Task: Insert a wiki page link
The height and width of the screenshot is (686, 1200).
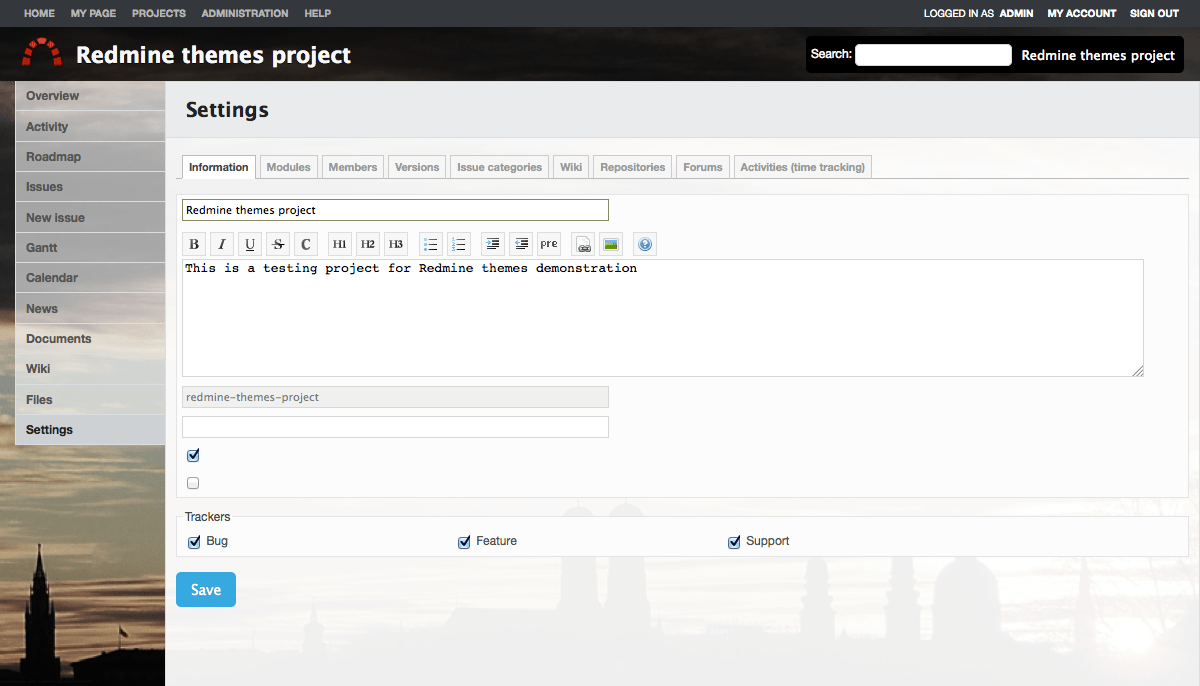Action: [583, 244]
